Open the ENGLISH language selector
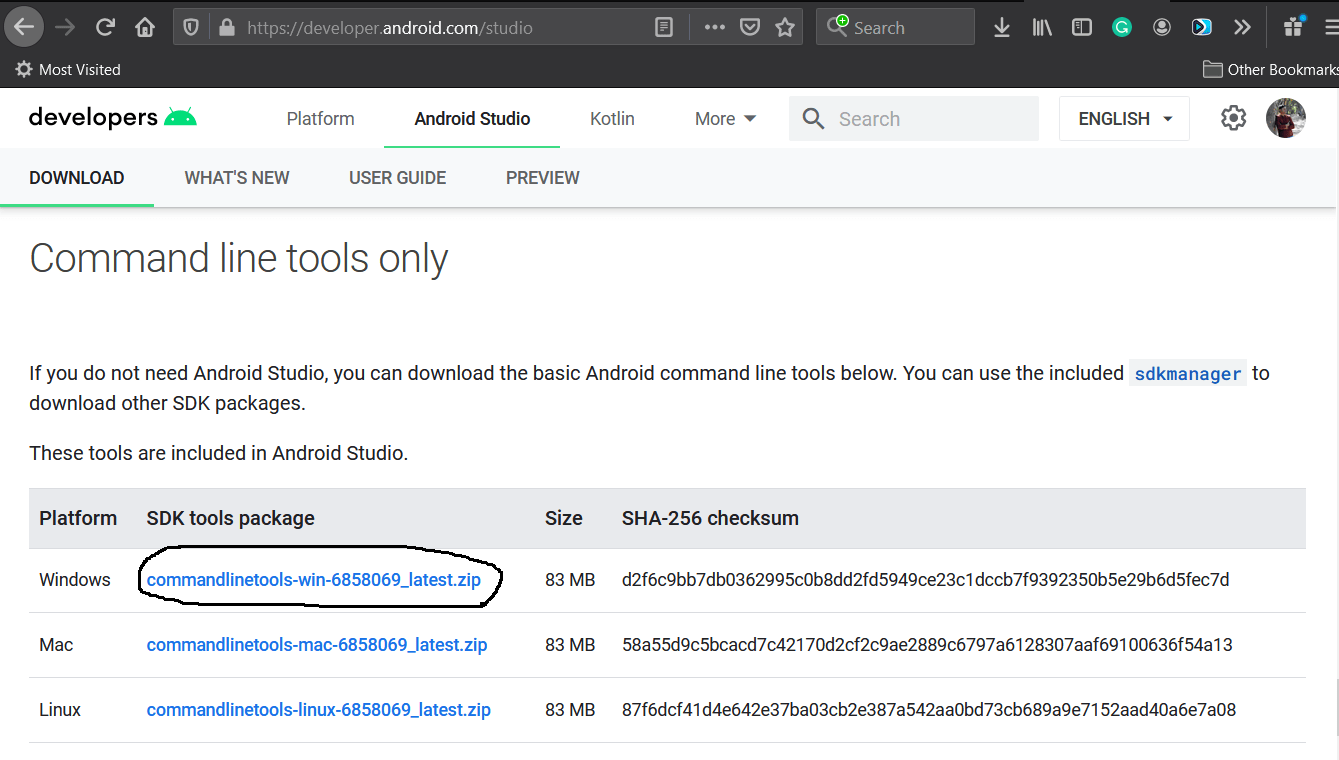This screenshot has height=760, width=1339. pyautogui.click(x=1123, y=118)
